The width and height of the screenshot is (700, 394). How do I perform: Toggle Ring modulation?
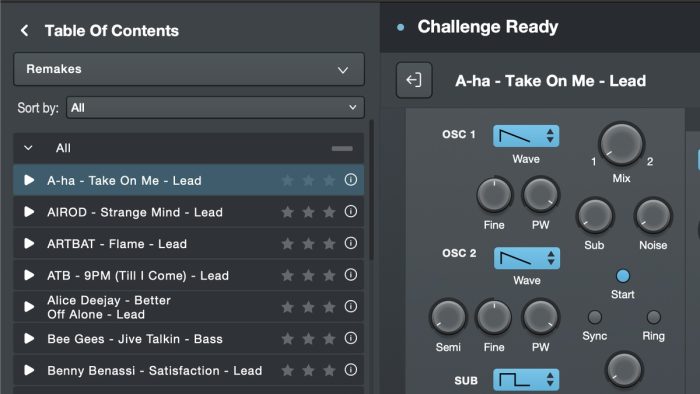point(654,317)
